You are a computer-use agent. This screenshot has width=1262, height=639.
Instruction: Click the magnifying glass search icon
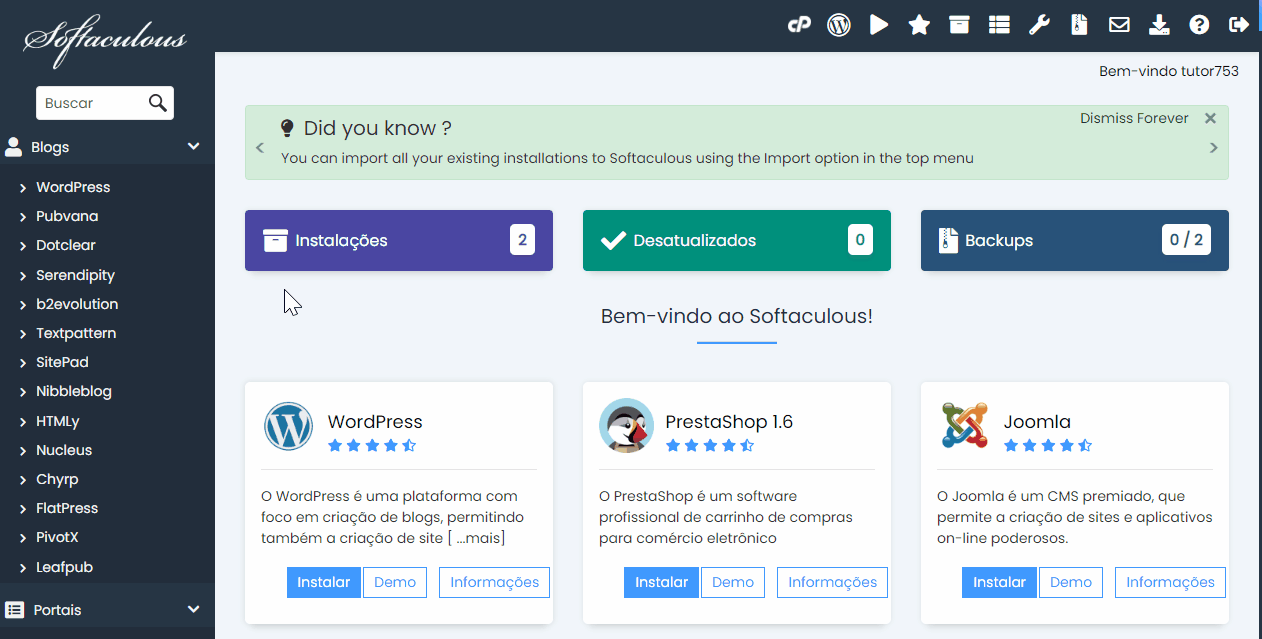157,103
